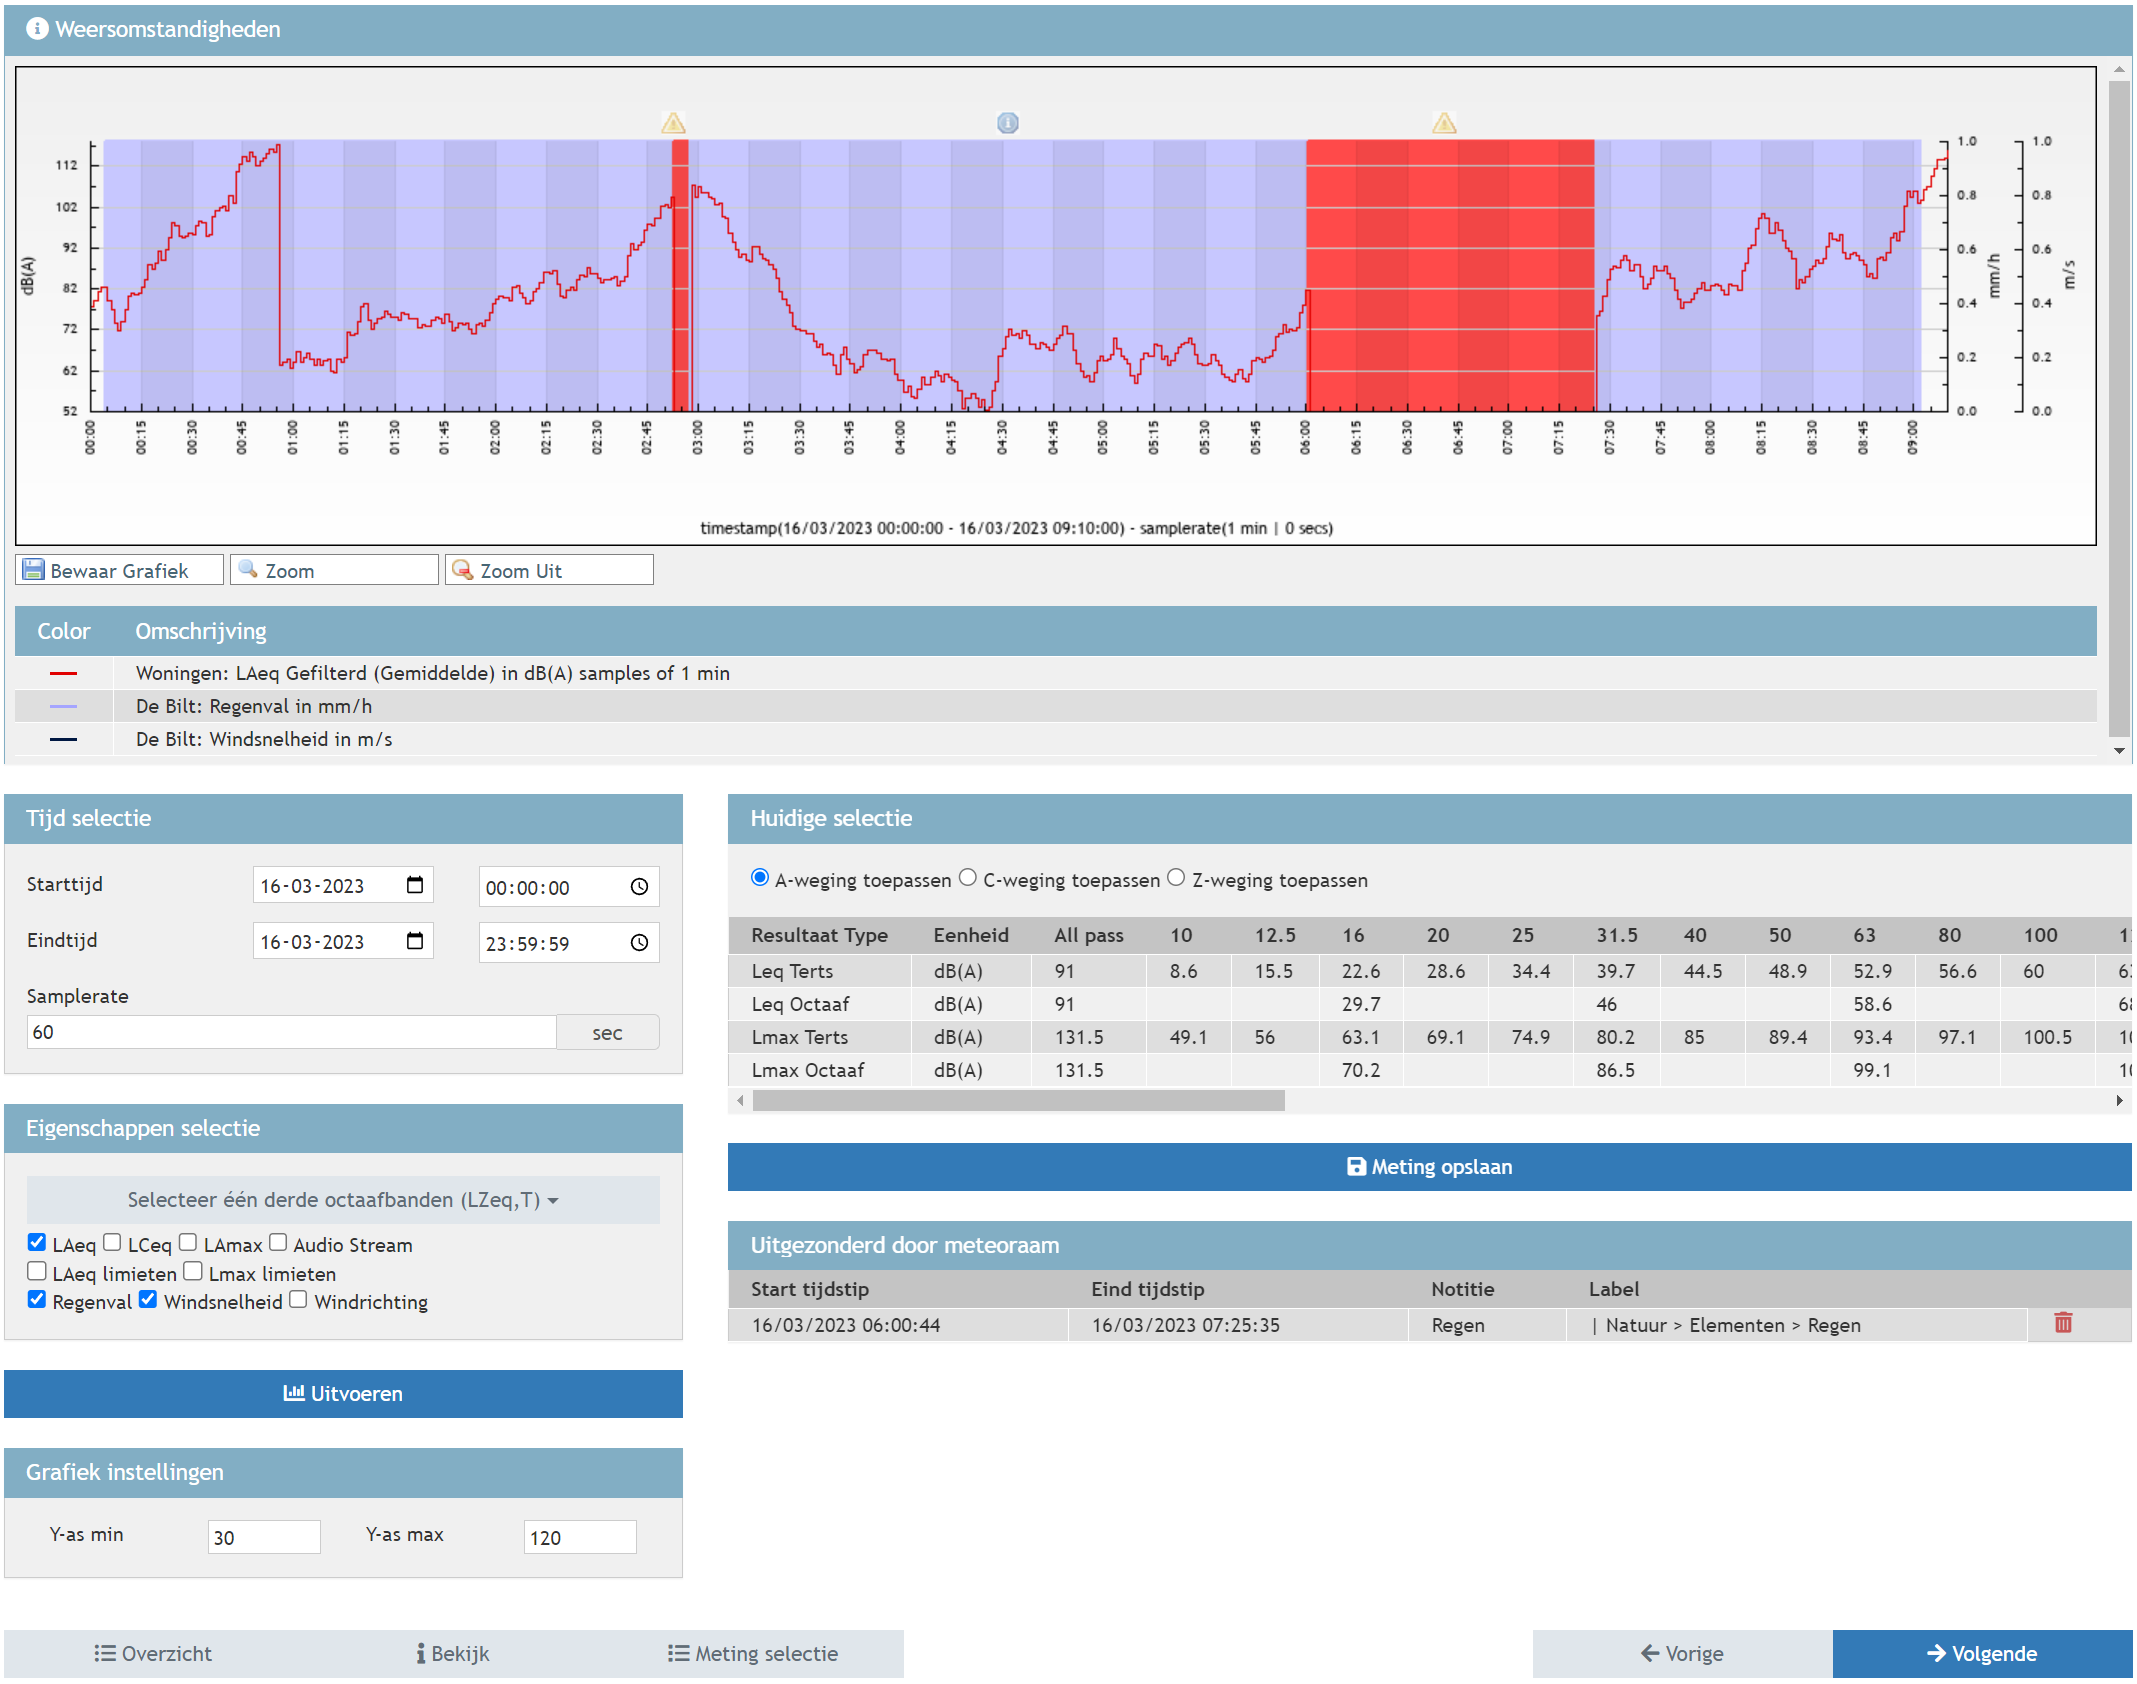Click scroll down arrow of weather panel
2137x1684 pixels.
click(2118, 751)
